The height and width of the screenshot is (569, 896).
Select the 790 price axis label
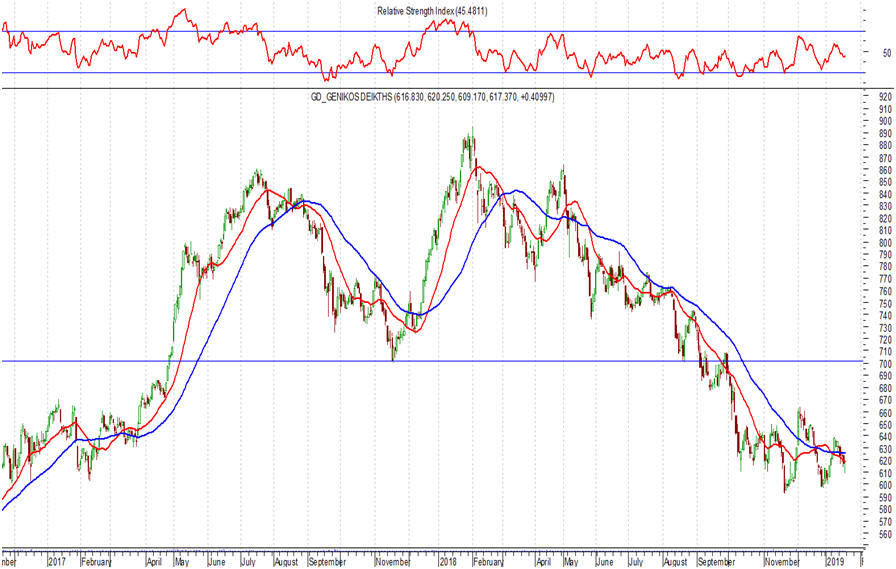pos(885,255)
